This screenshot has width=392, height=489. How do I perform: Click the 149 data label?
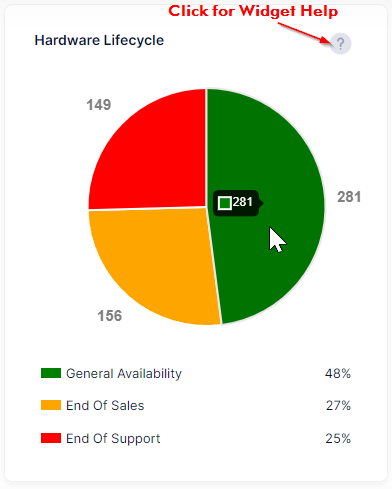point(99,105)
